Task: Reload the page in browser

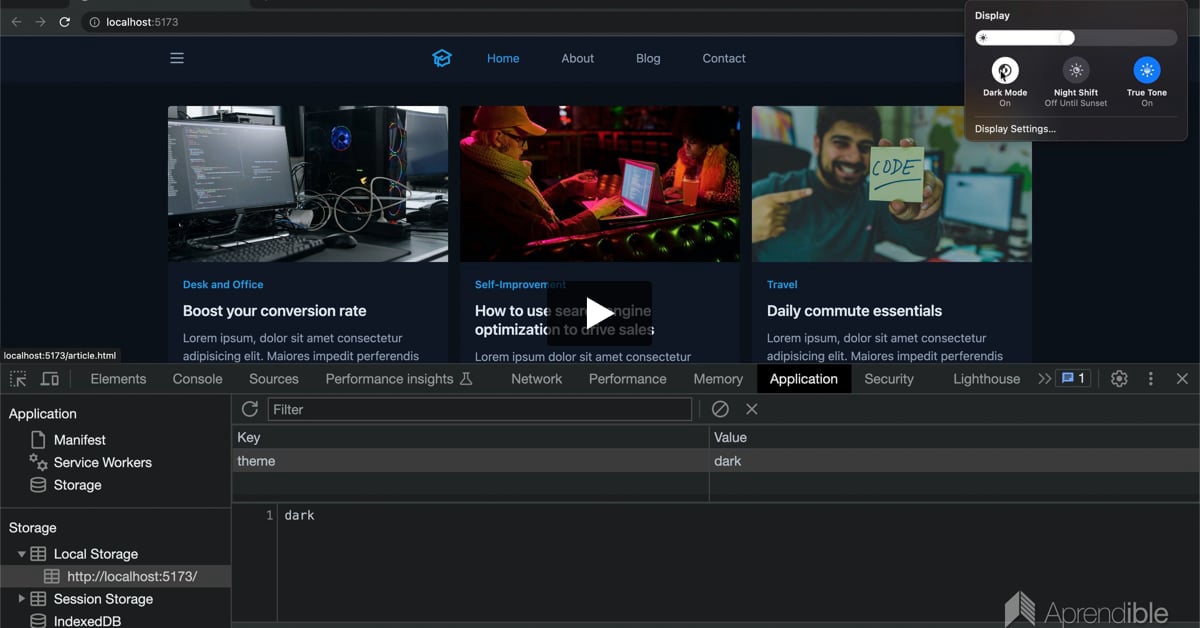Action: pyautogui.click(x=65, y=22)
